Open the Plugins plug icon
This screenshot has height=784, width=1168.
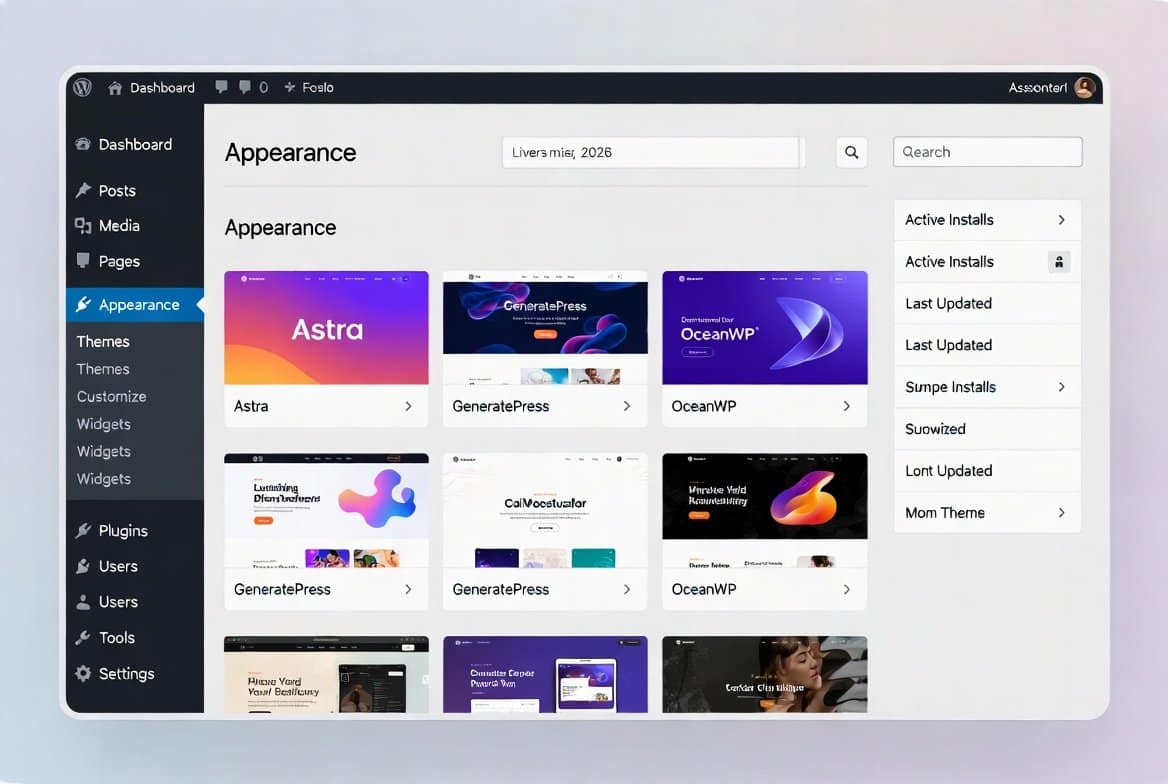click(x=85, y=530)
